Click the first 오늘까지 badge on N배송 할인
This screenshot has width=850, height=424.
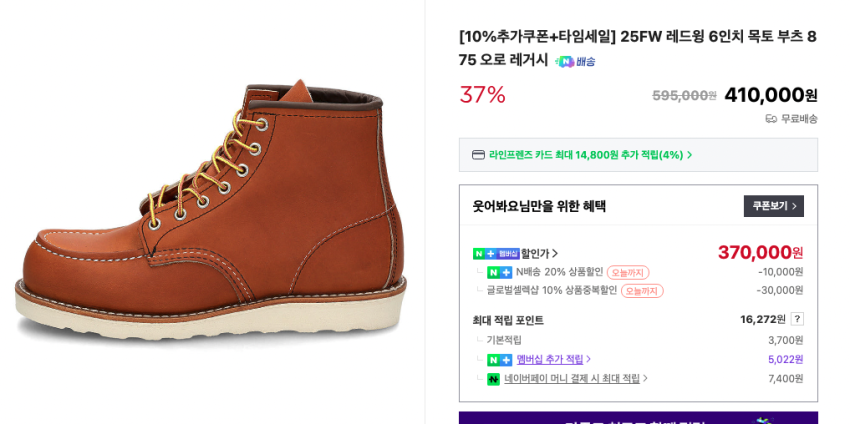pos(628,272)
